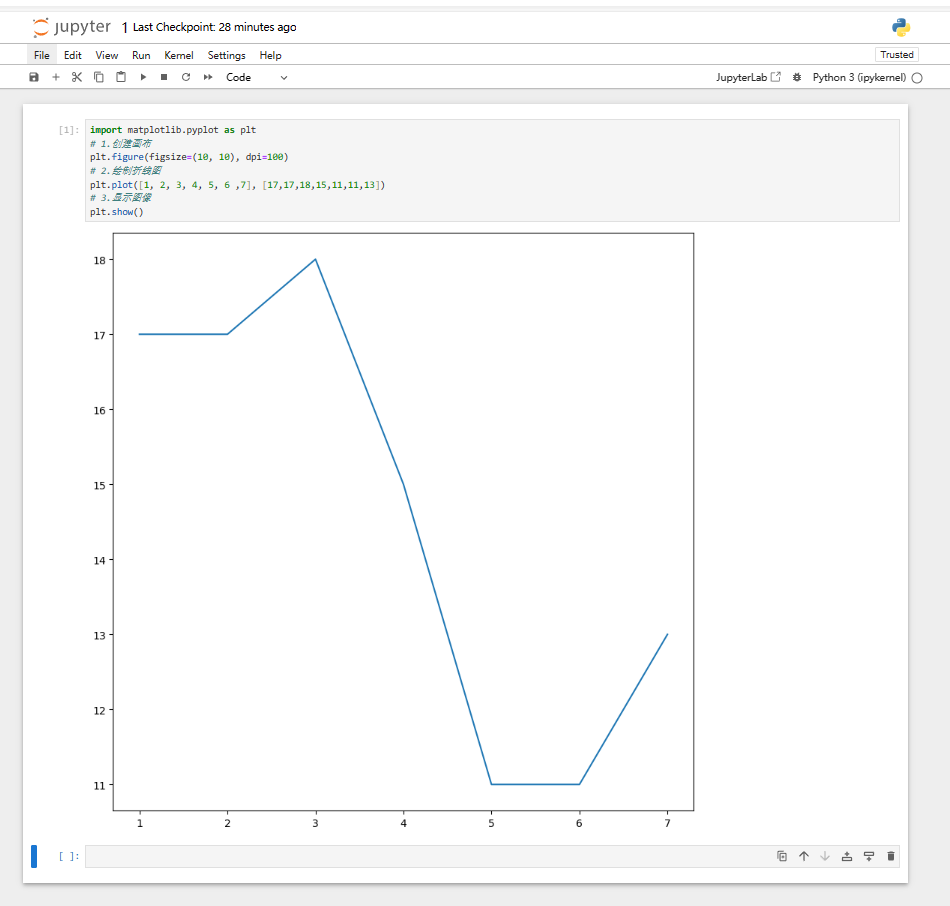This screenshot has height=906, width=950.
Task: Open the Kernel menu
Action: (x=179, y=55)
